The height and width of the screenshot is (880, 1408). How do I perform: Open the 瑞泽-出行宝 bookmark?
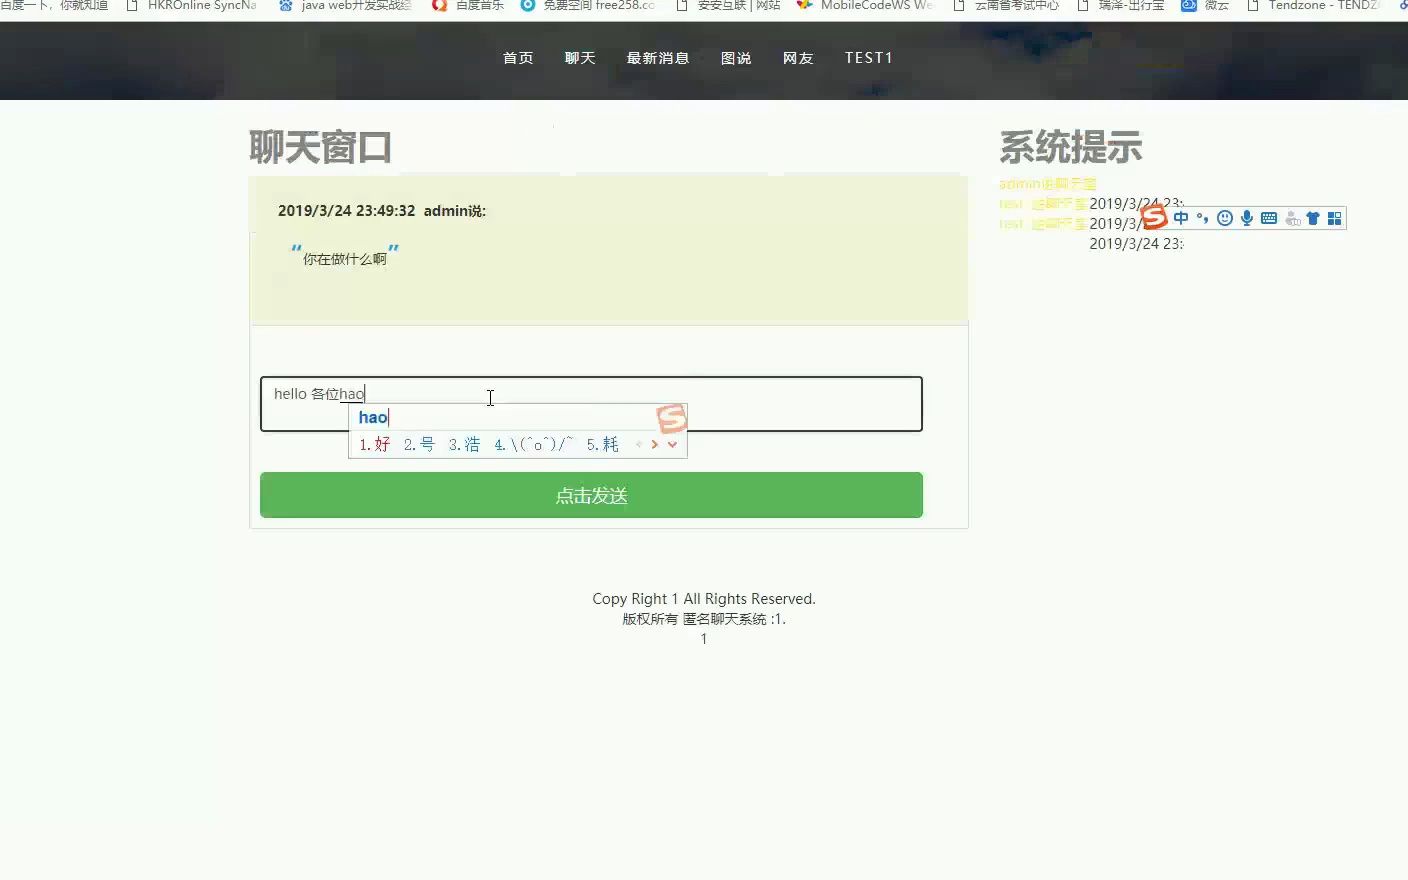(1121, 5)
